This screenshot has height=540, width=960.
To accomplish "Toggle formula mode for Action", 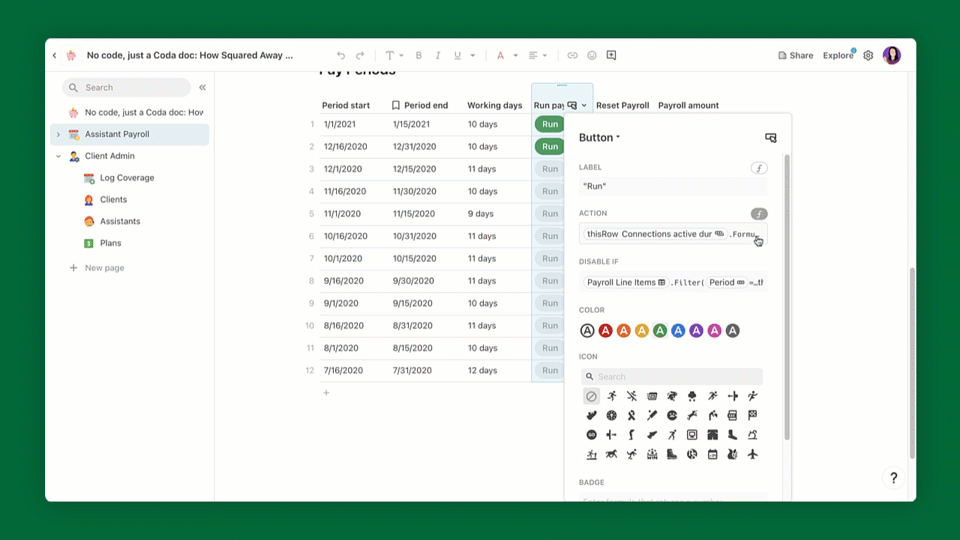I will tap(759, 214).
